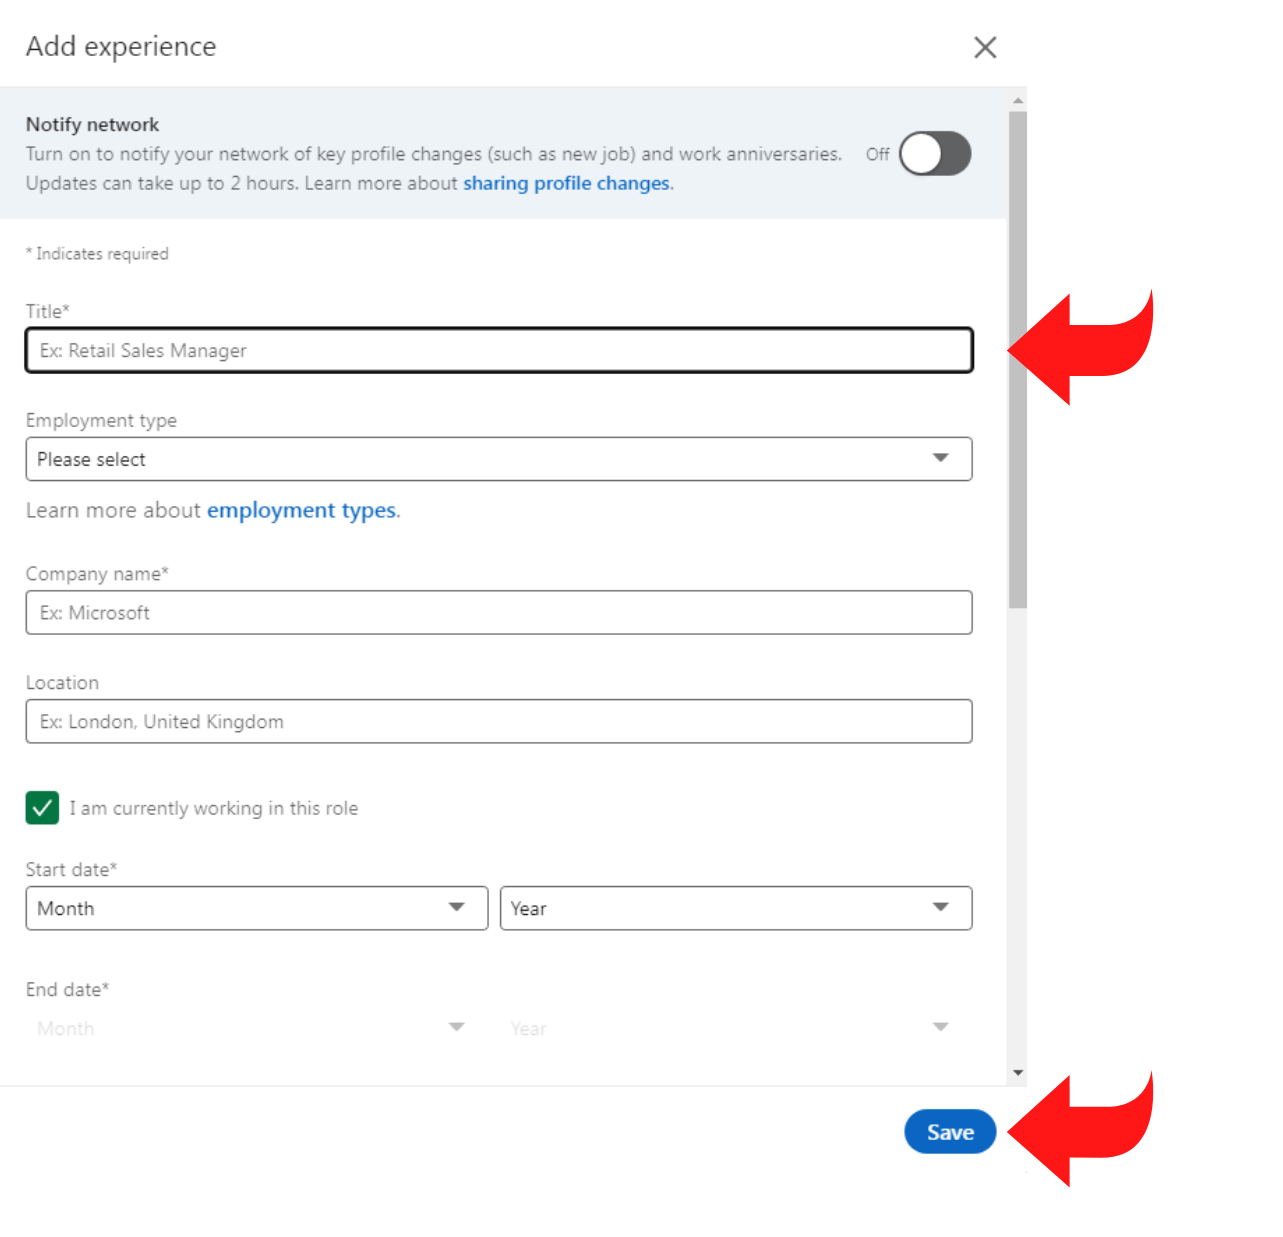
Task: Click the Company name input field
Action: pos(499,612)
